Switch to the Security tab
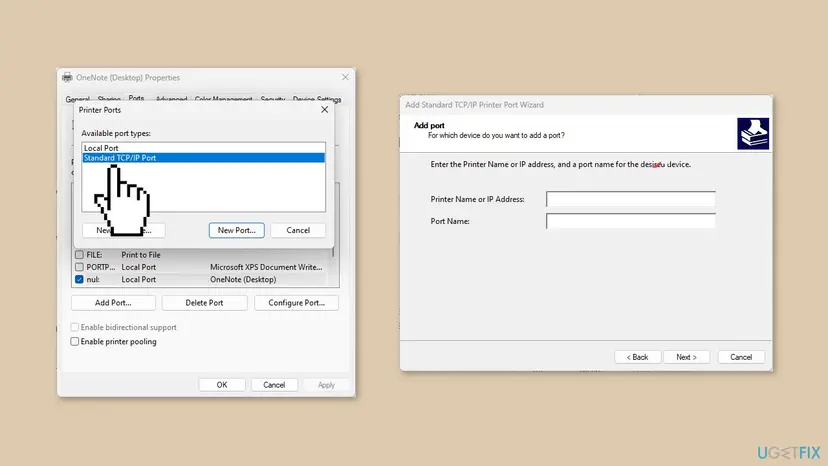Image resolution: width=828 pixels, height=466 pixels. (x=272, y=99)
